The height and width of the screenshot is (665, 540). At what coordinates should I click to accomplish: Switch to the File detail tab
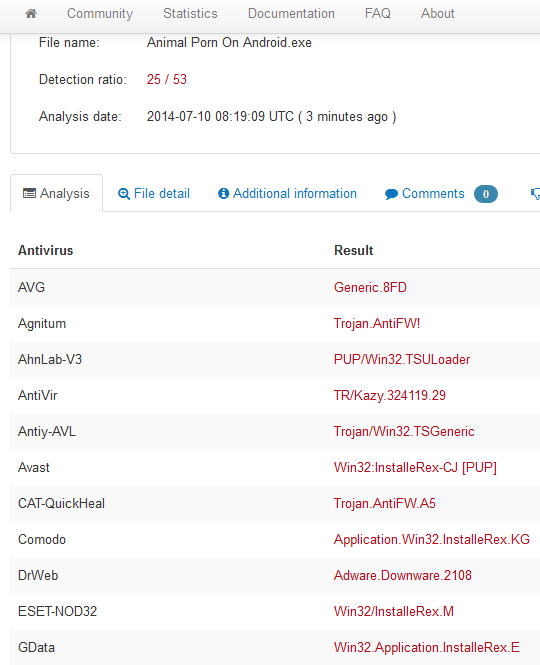click(x=154, y=193)
